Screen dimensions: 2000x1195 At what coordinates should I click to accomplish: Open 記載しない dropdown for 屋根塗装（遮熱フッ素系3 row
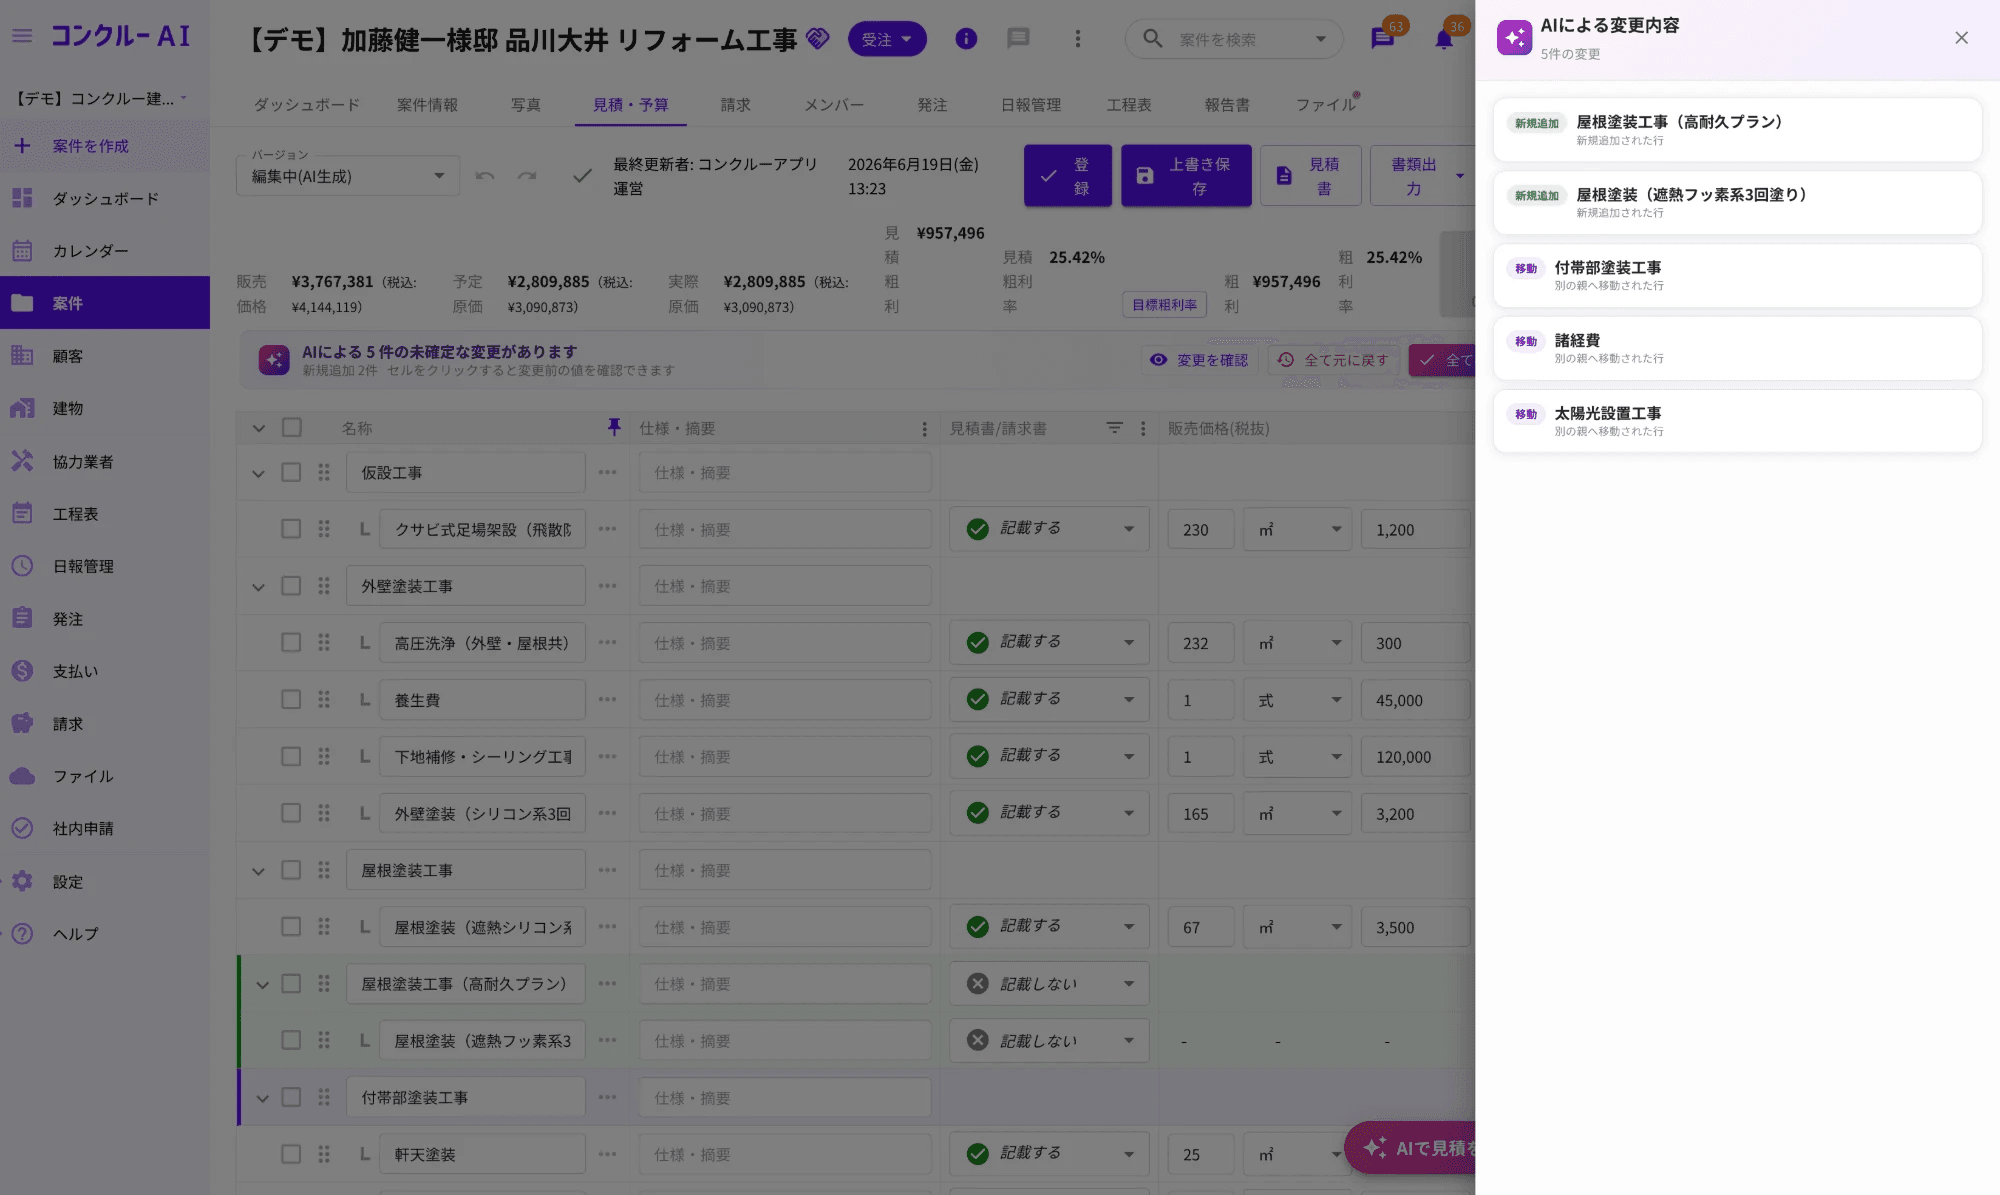tap(1049, 1041)
